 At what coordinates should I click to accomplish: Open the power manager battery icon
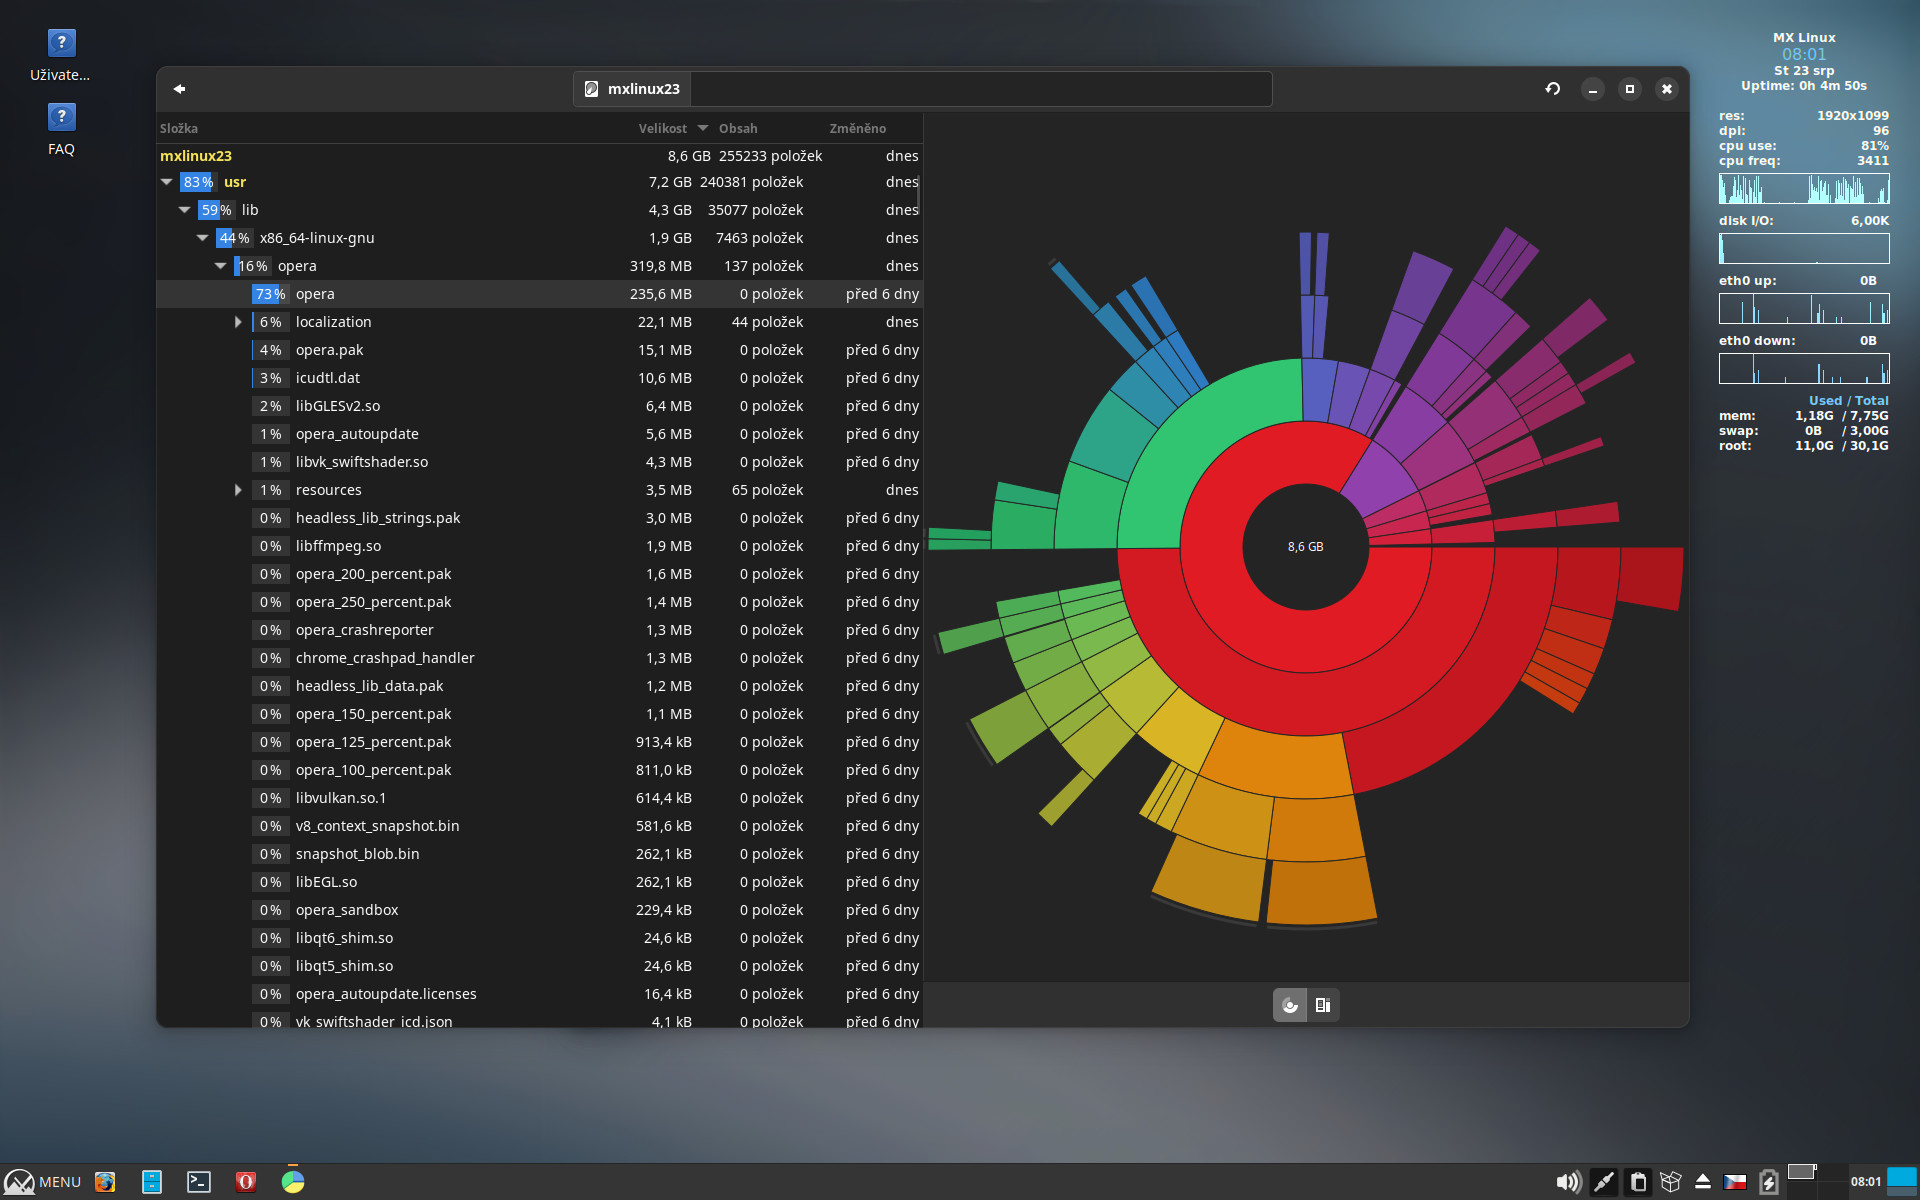(x=1768, y=1182)
